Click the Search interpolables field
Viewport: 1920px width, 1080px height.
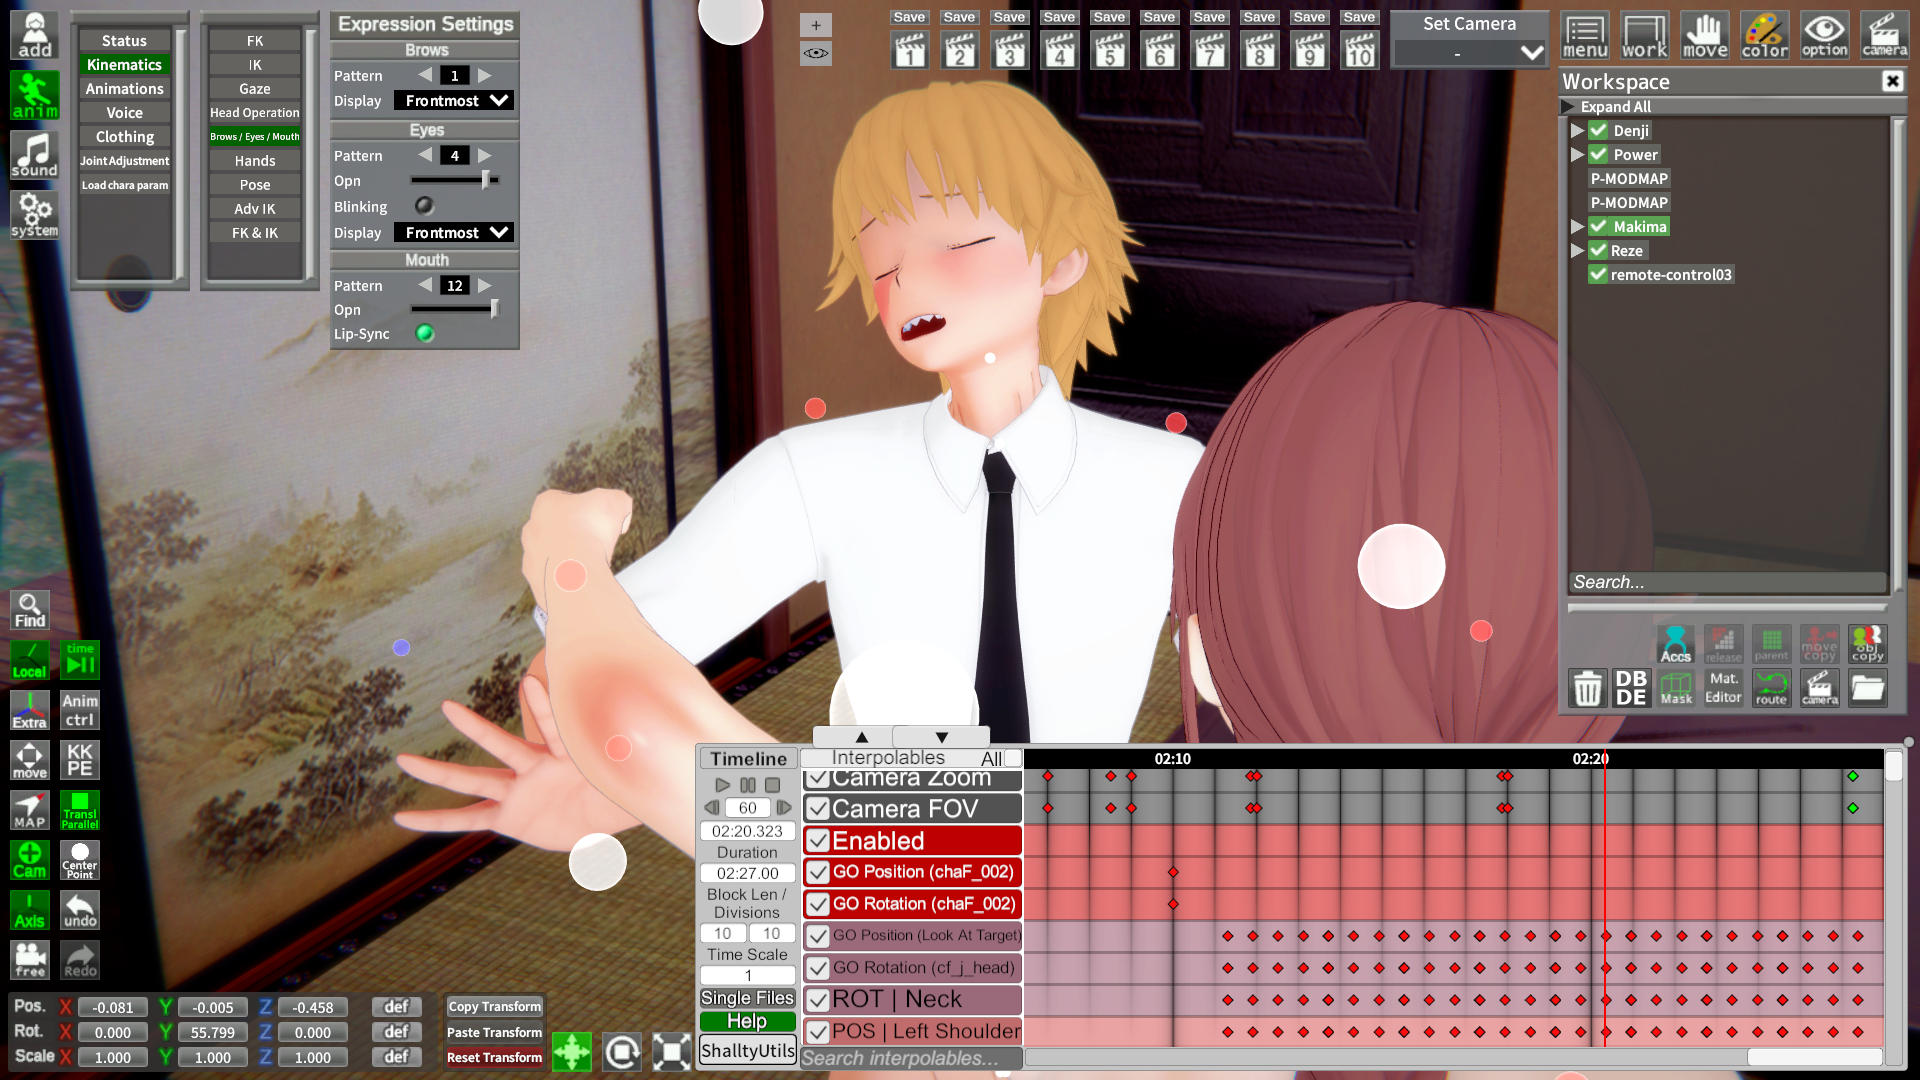[x=911, y=1057]
